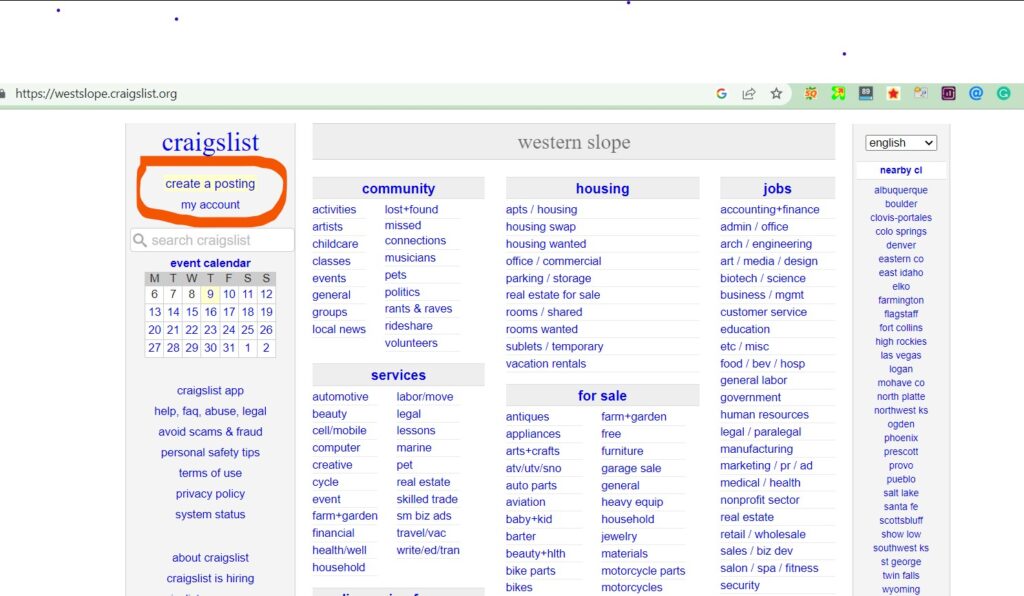Open antiques for sale
The width and height of the screenshot is (1024, 596).
(x=527, y=416)
